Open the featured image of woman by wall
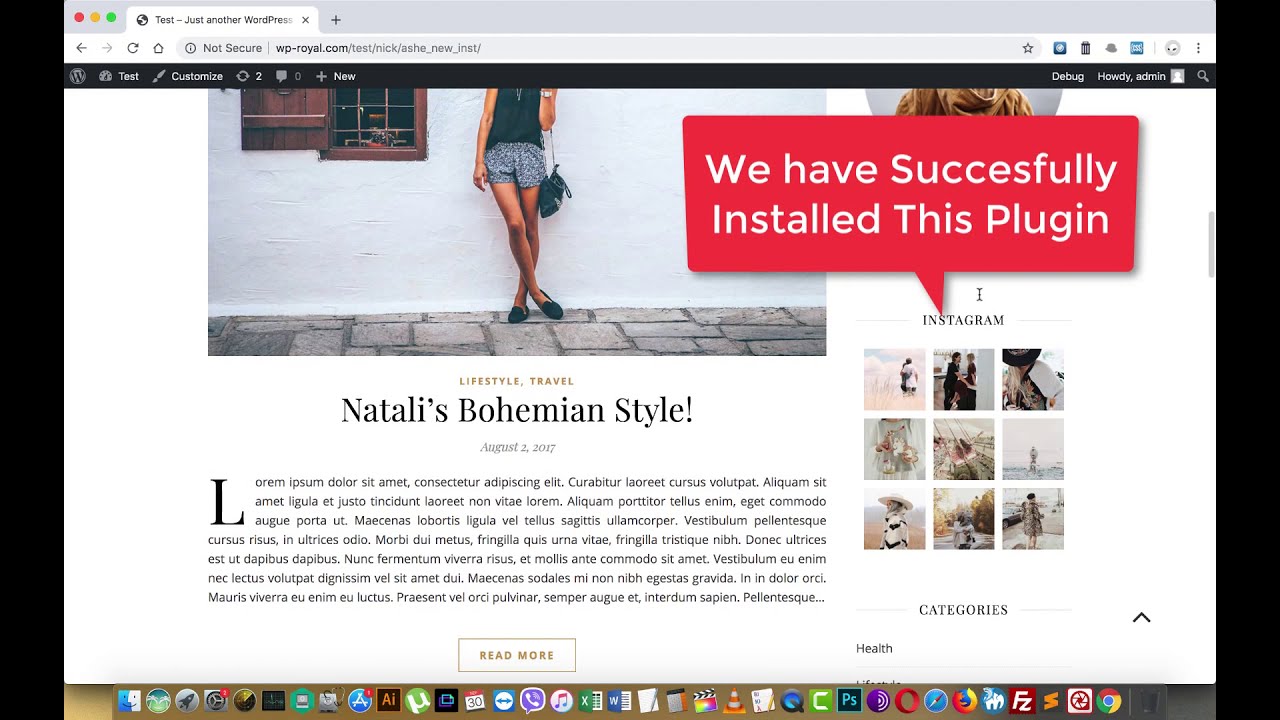 [517, 222]
